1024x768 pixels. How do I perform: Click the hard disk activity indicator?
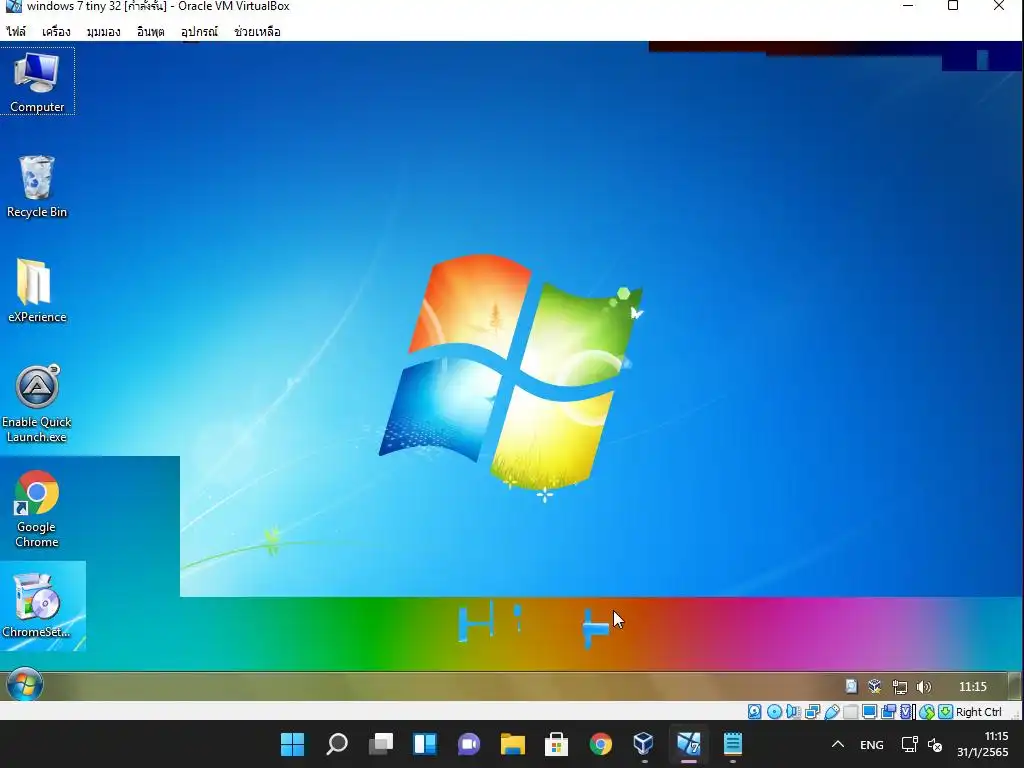pyautogui.click(x=754, y=712)
